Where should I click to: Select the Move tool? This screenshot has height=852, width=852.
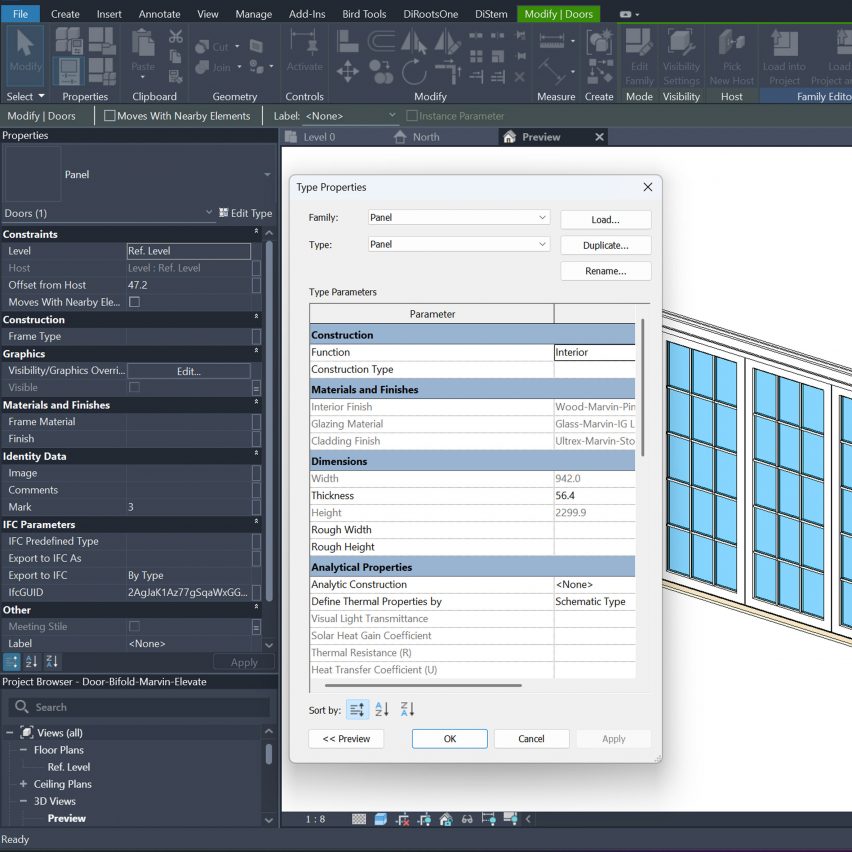347,72
